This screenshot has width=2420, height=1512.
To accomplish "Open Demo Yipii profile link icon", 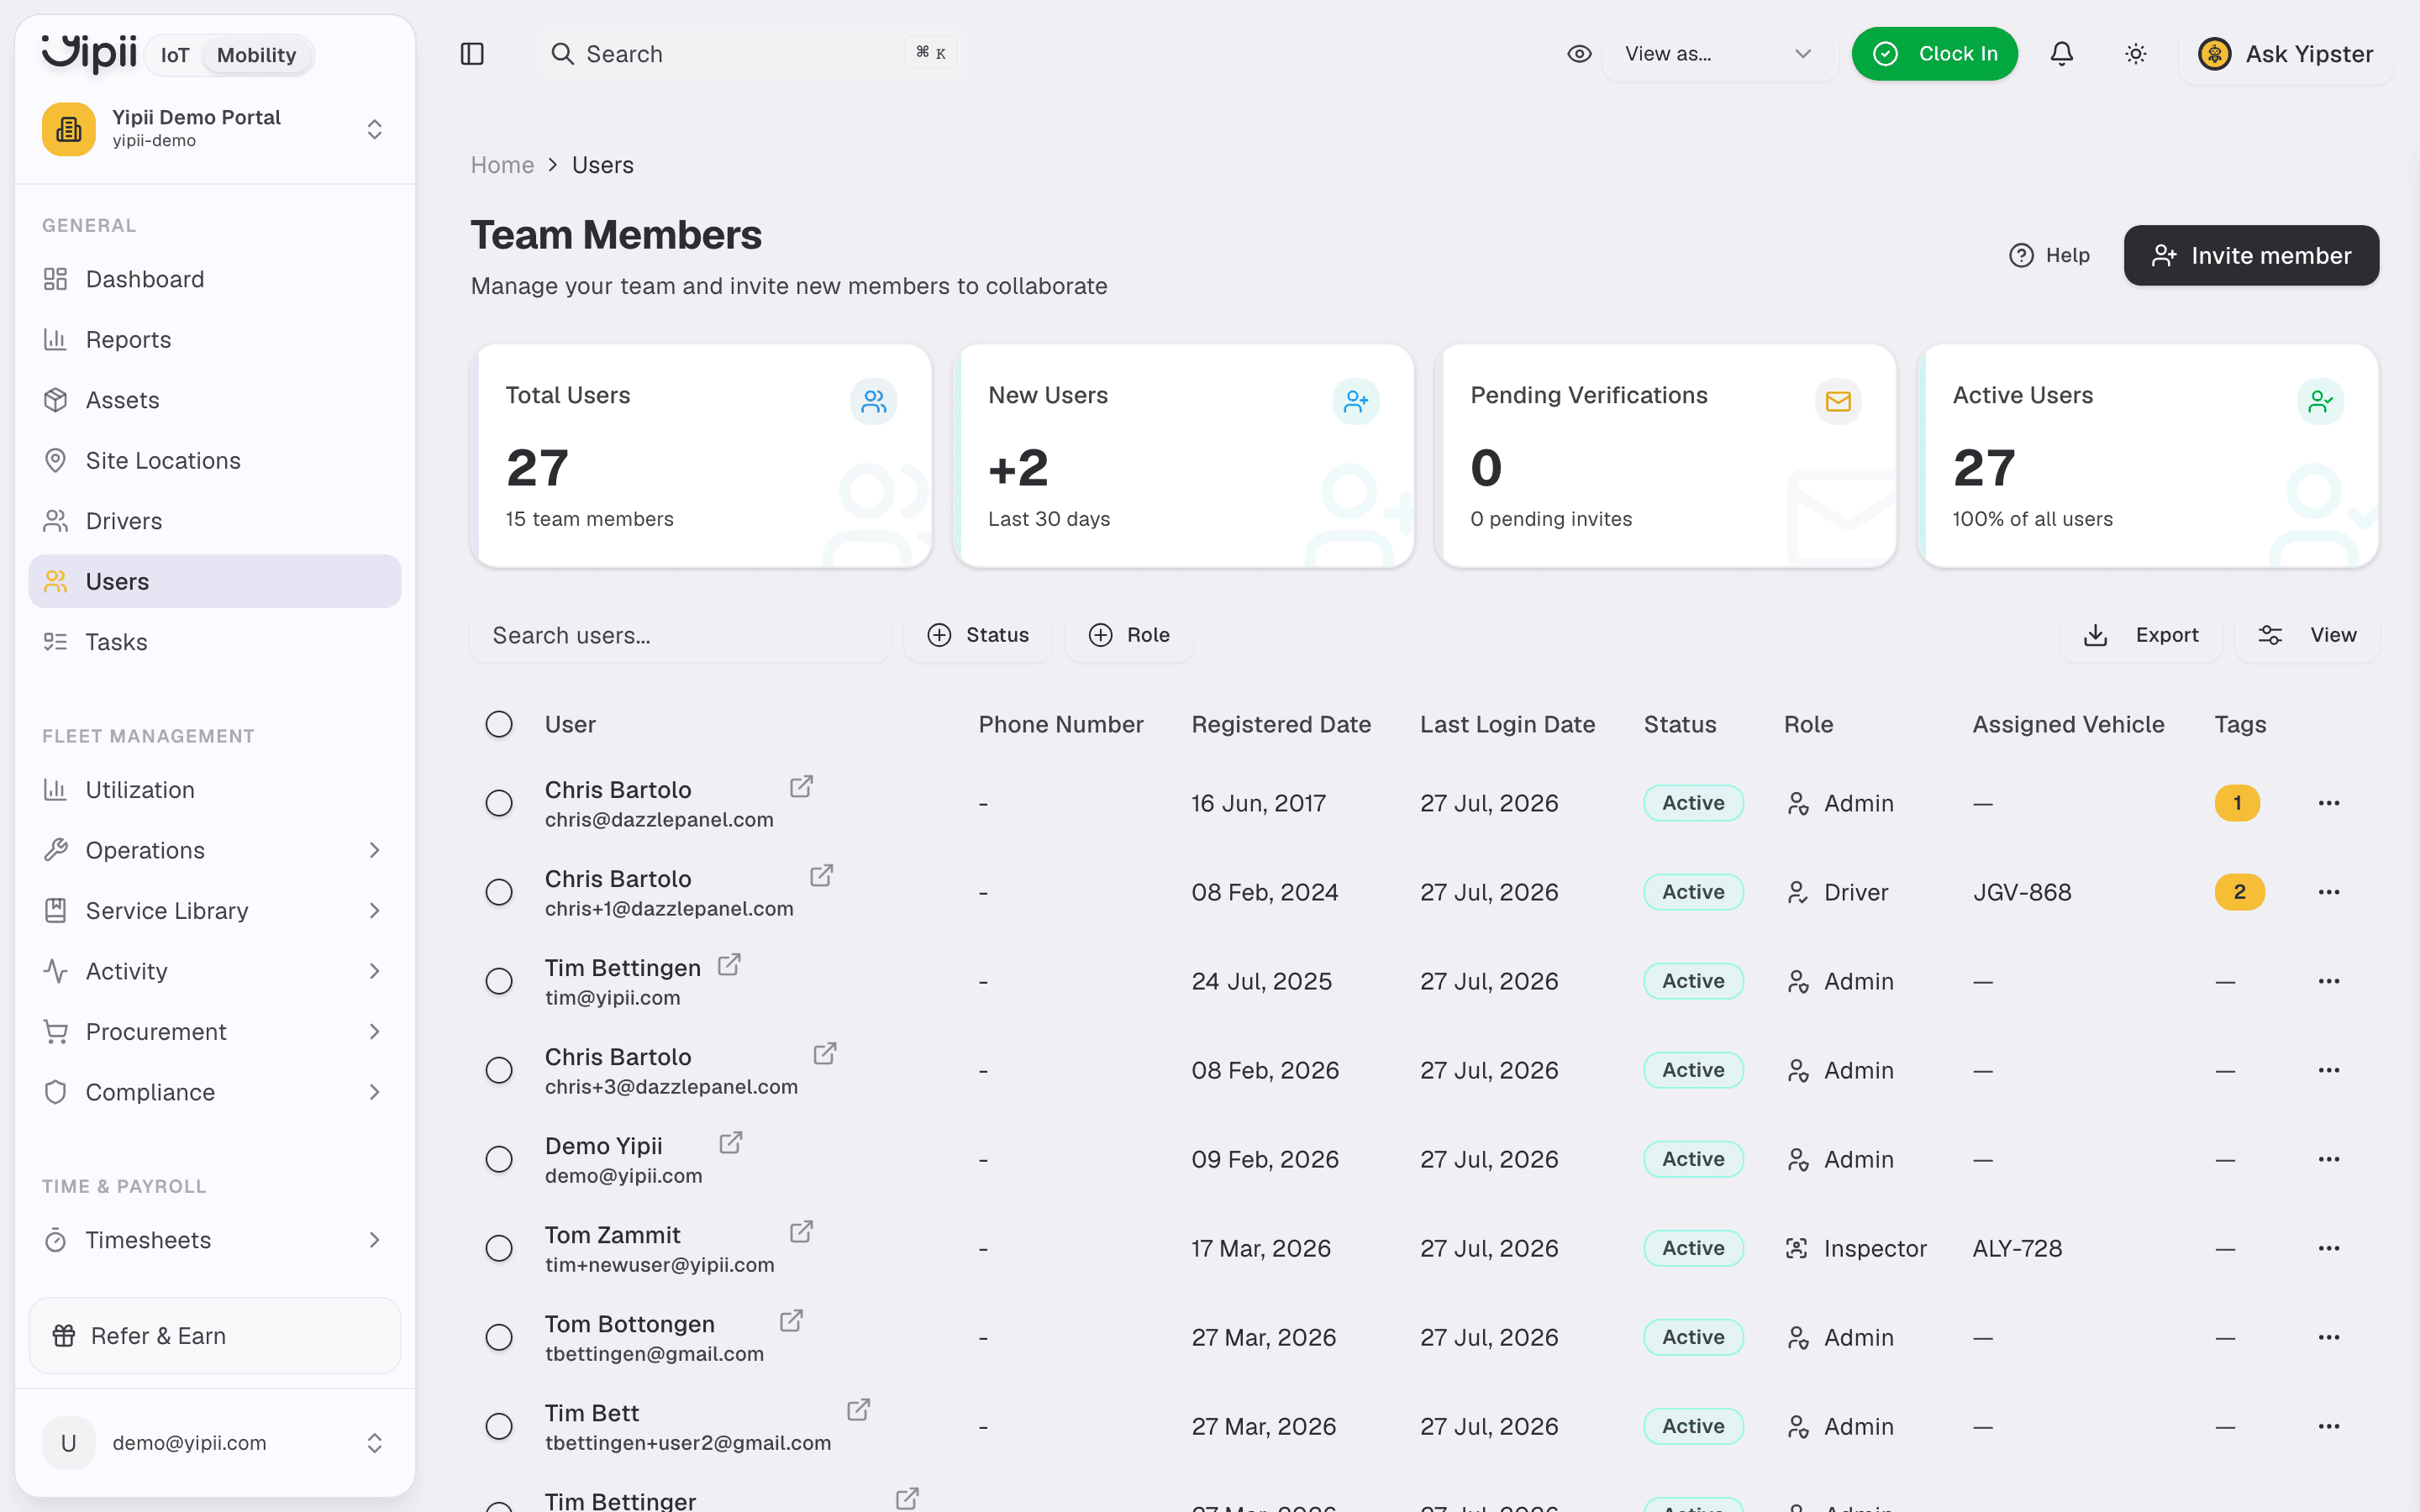I will (731, 1142).
